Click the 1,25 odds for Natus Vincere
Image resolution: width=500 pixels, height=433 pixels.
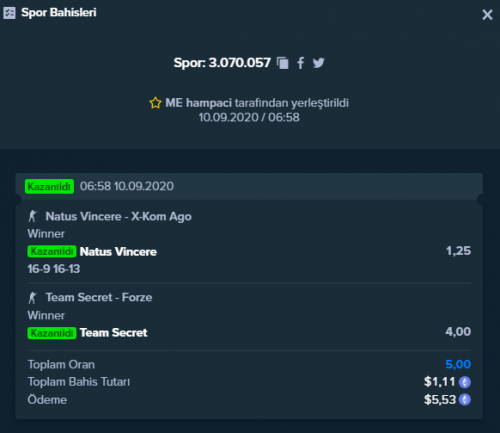click(458, 251)
